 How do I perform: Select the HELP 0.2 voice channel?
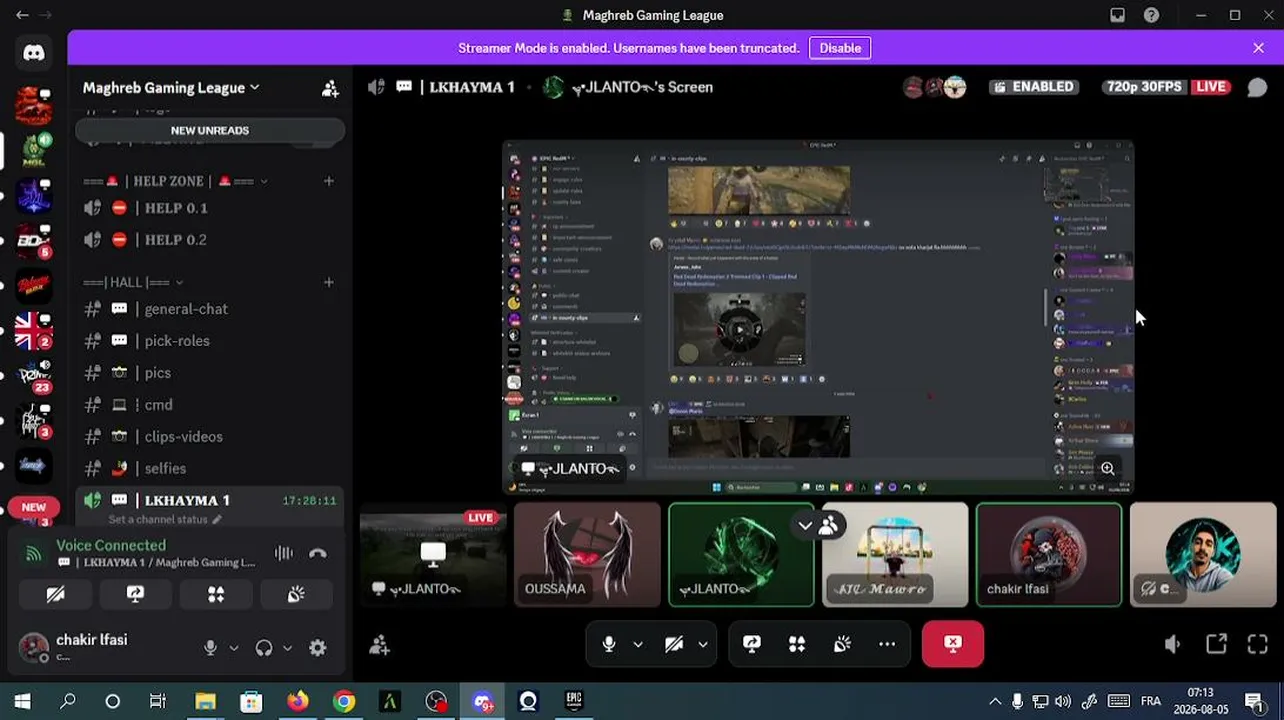211,240
